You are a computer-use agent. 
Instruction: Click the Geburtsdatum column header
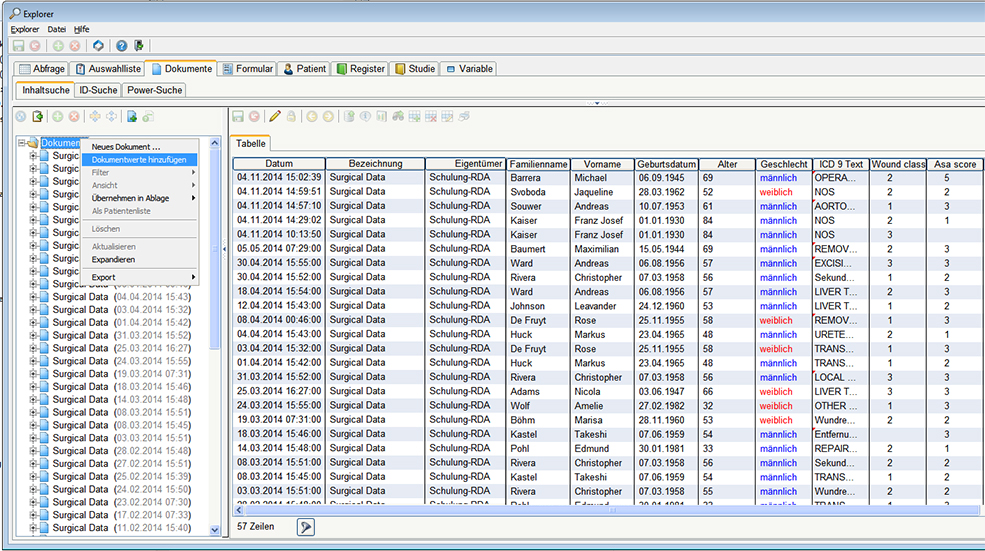click(665, 164)
